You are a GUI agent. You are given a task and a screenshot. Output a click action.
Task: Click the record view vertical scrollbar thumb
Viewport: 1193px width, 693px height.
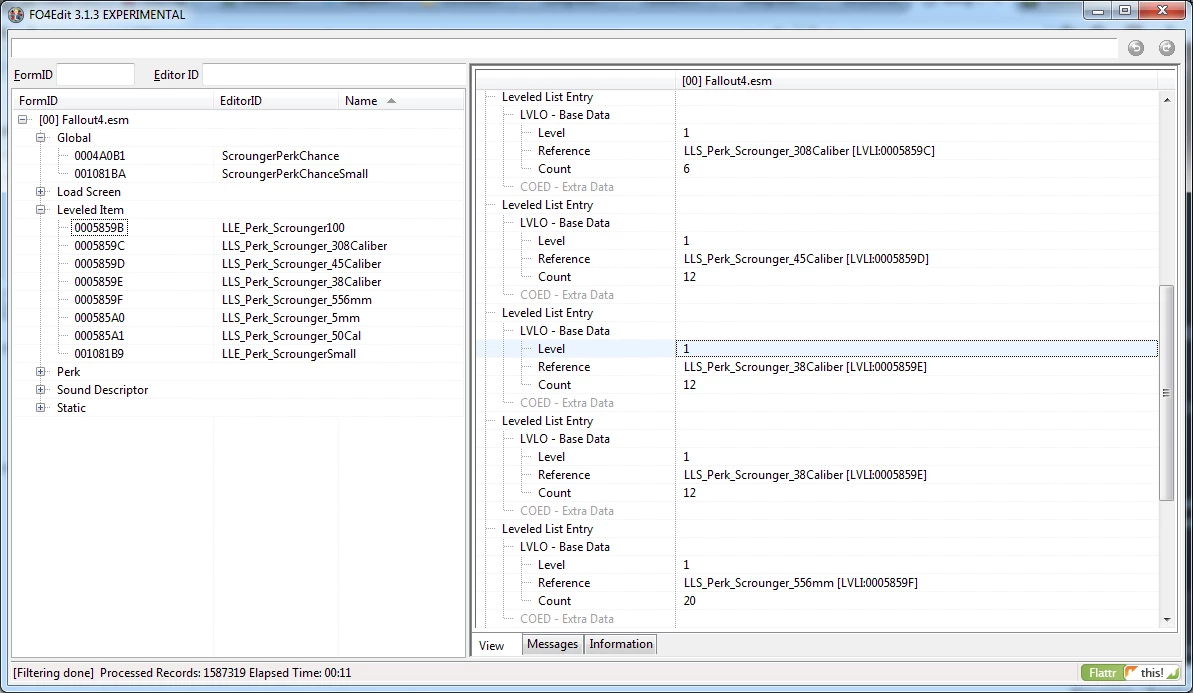click(x=1166, y=393)
